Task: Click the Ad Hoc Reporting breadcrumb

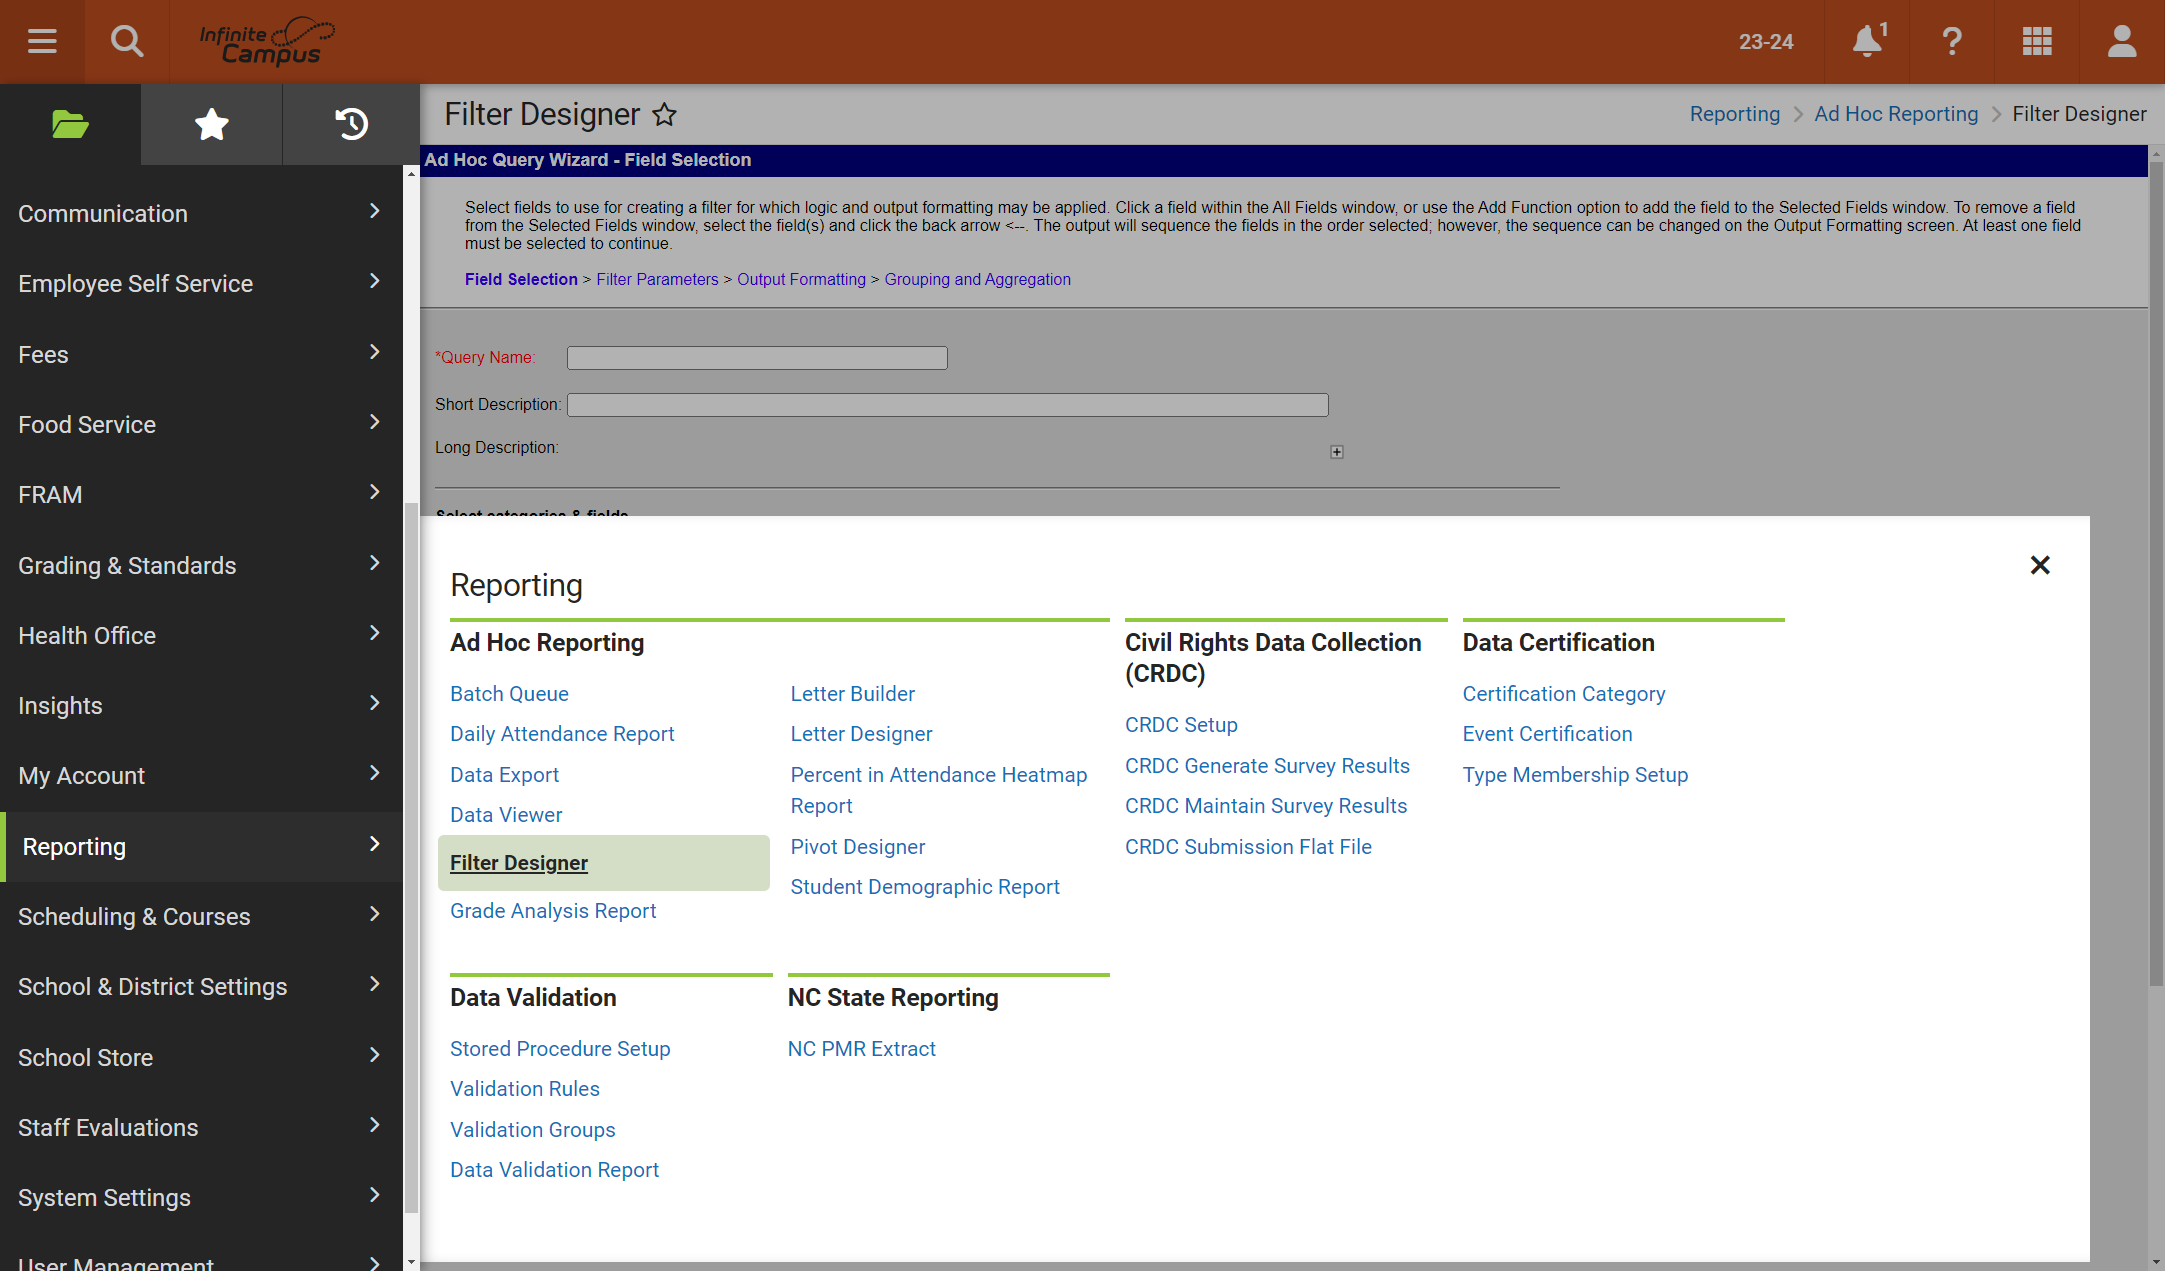Action: point(1896,114)
